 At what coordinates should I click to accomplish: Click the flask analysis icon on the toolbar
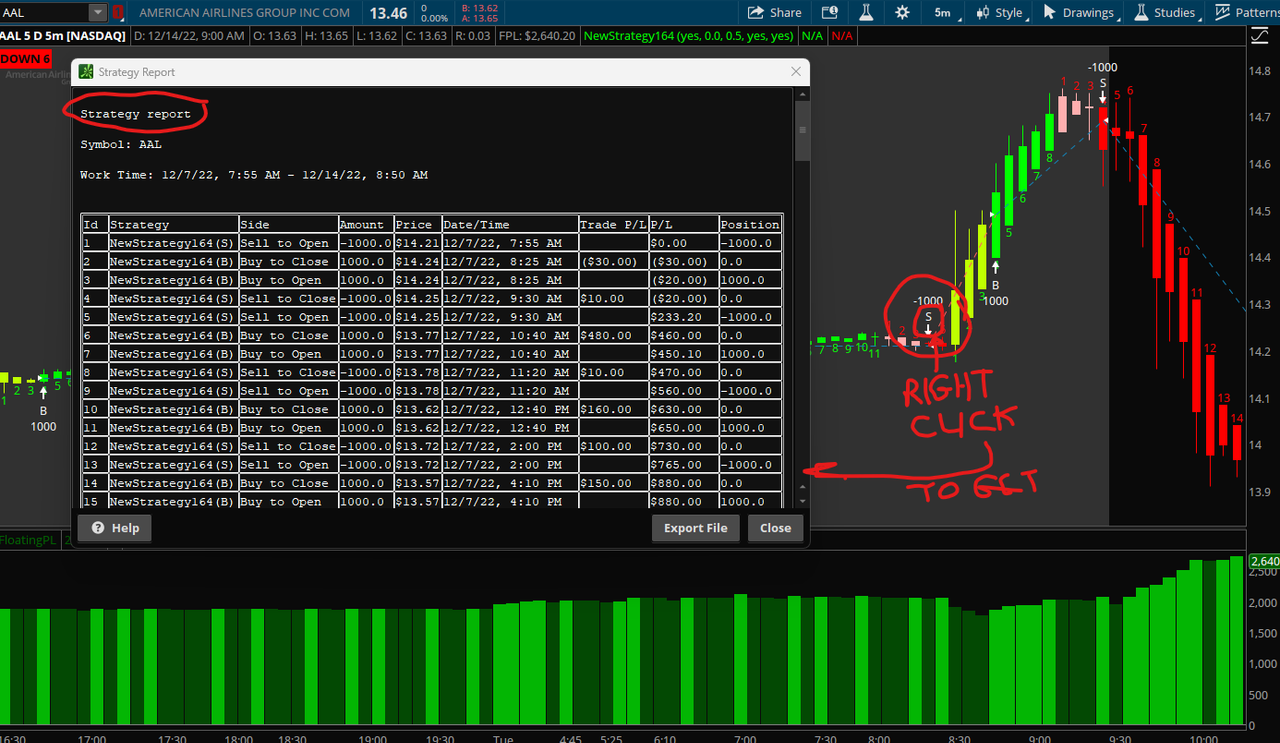point(866,13)
